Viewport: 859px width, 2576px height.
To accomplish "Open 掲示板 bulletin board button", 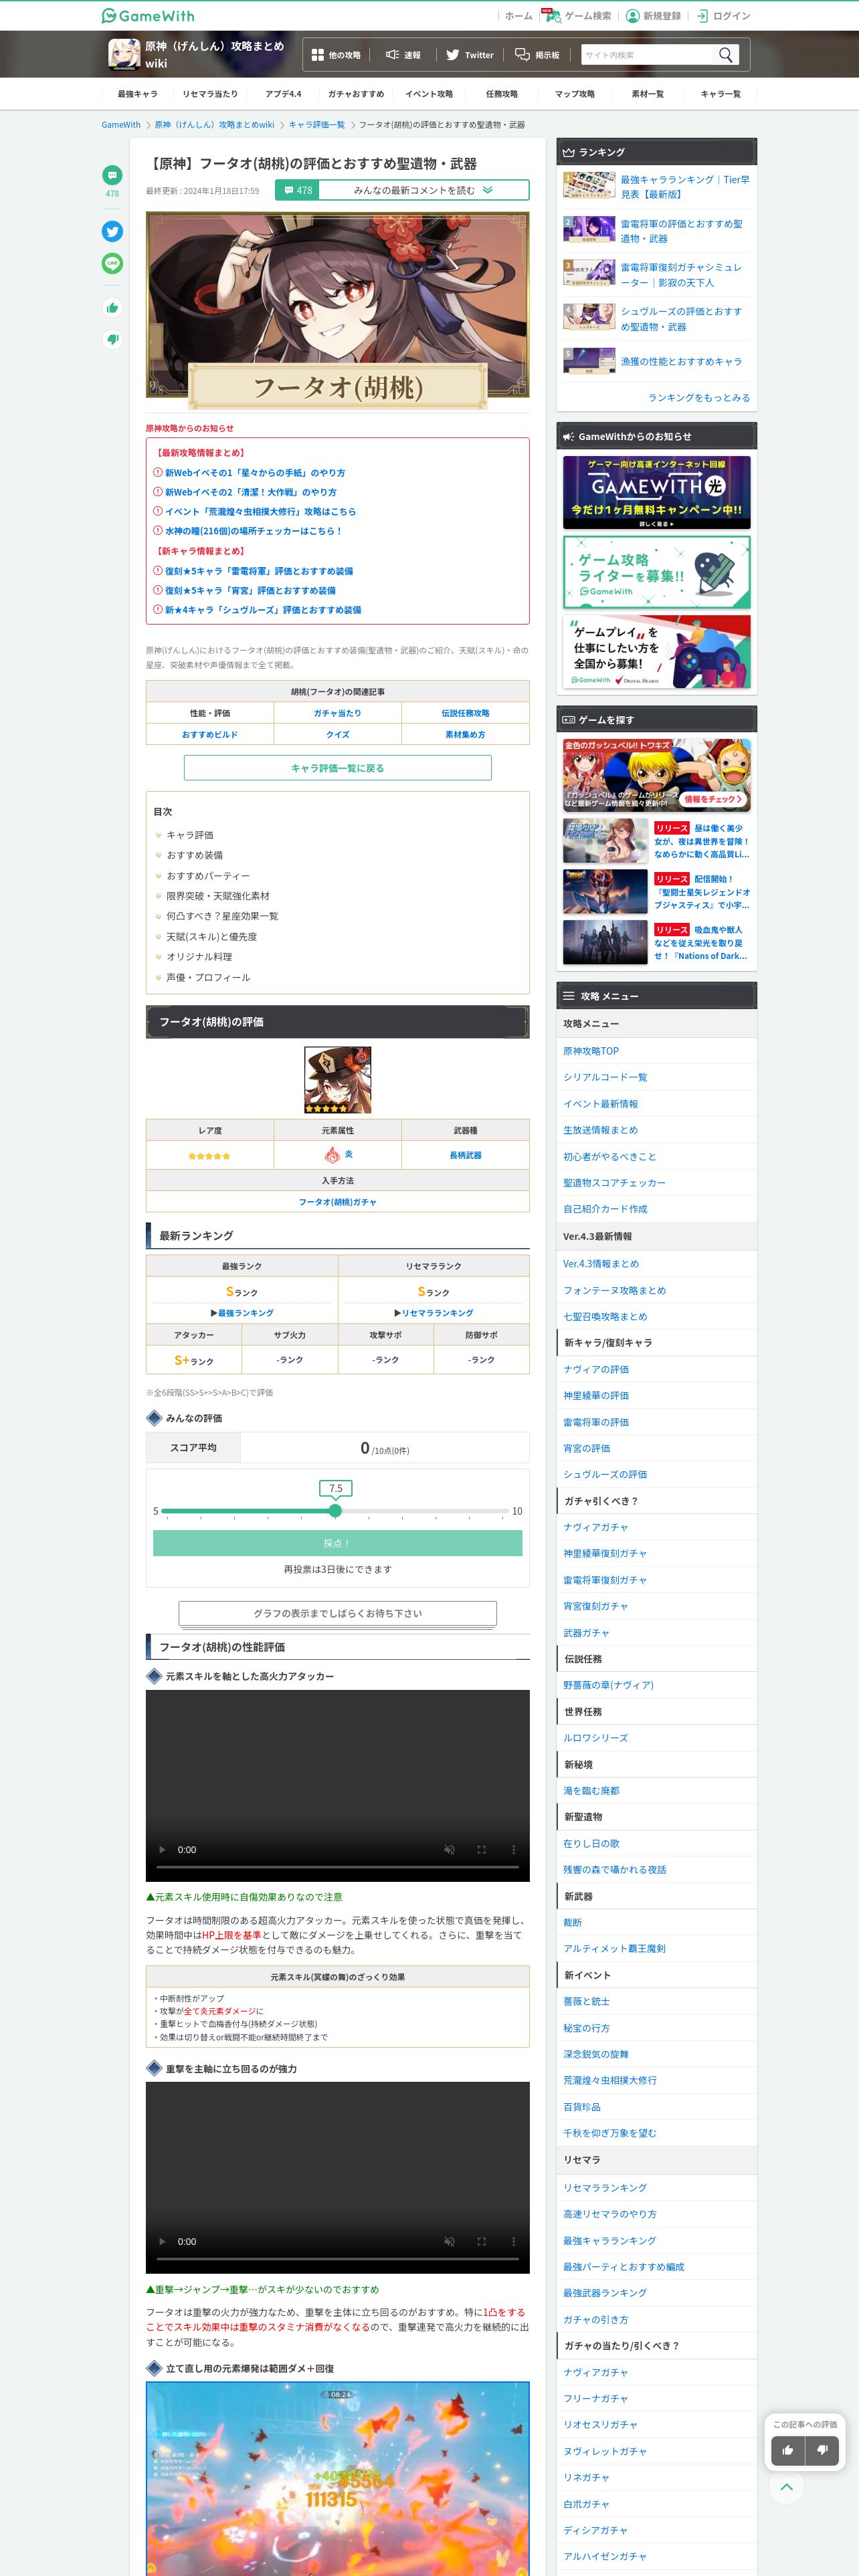I will click(537, 55).
